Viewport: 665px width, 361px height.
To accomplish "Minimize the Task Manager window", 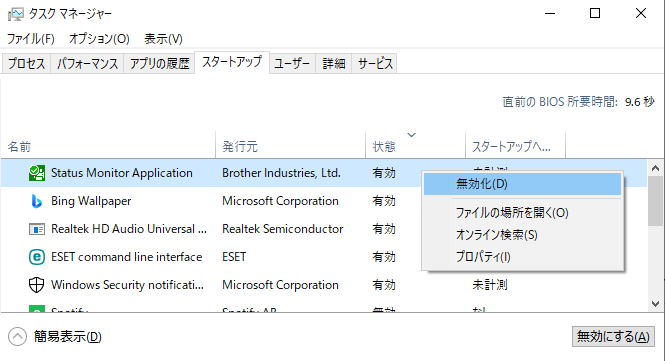I will [550, 14].
